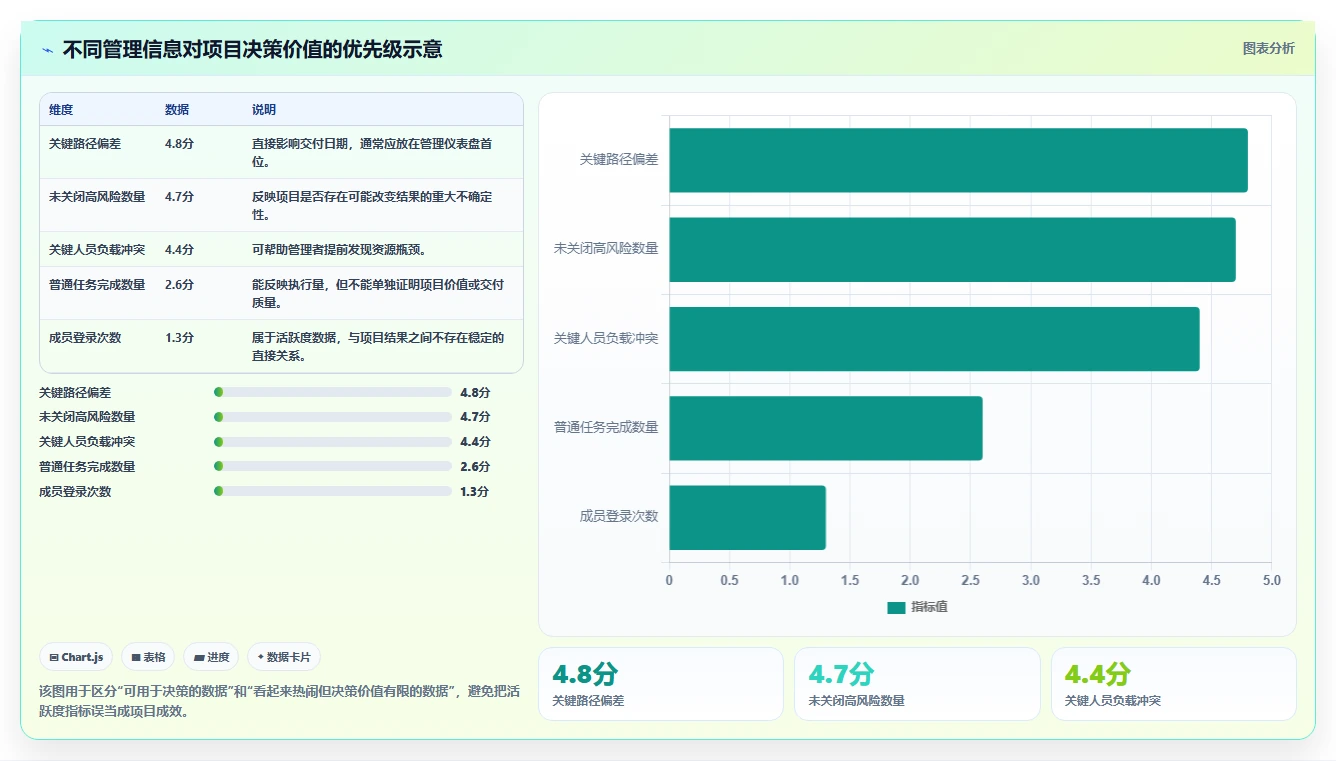1336x761 pixels.
Task: Click the 说明 column header
Action: click(x=264, y=110)
